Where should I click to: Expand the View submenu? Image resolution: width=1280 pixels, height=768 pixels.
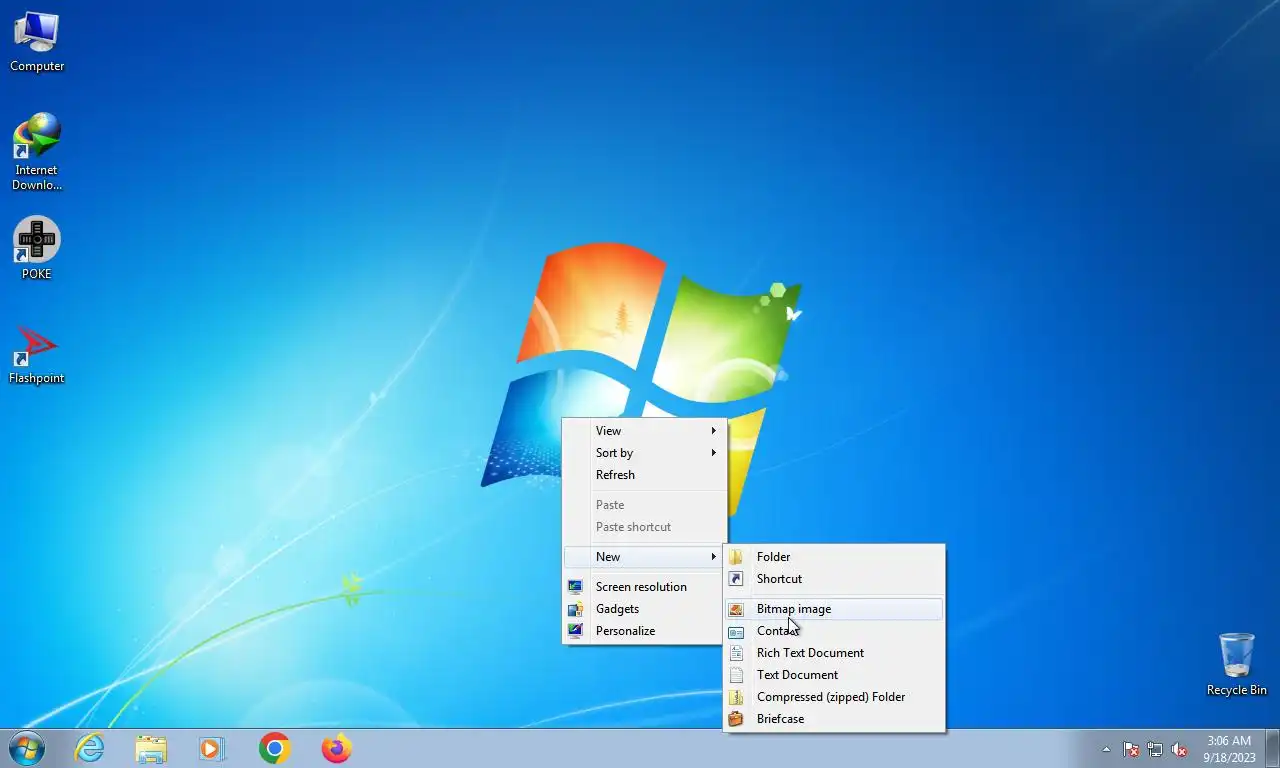click(644, 431)
